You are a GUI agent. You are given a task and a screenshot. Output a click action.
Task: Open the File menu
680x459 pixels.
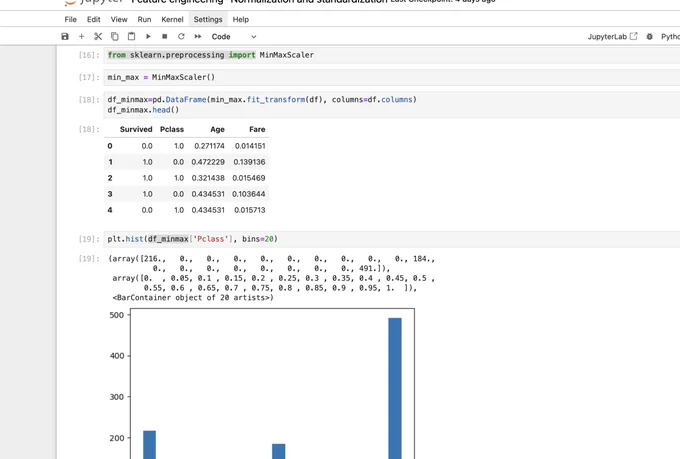click(x=70, y=19)
